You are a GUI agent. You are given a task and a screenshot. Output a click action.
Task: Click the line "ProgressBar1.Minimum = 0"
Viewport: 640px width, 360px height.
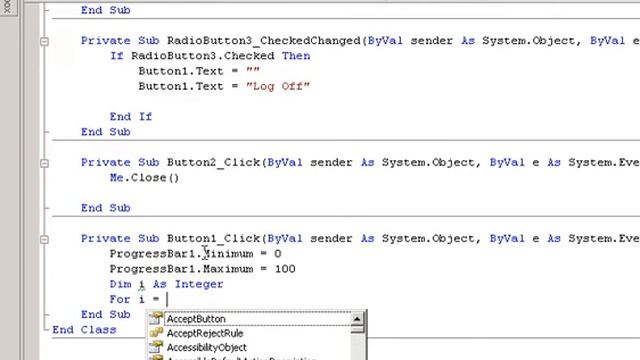point(195,254)
